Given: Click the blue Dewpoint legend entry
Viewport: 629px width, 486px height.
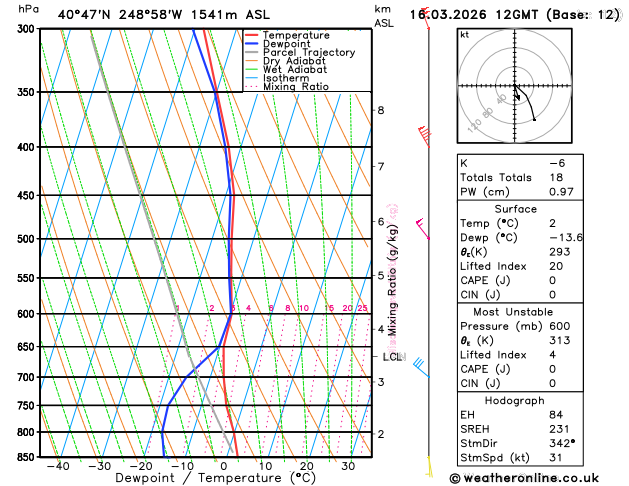Looking at the screenshot, I should coord(278,44).
